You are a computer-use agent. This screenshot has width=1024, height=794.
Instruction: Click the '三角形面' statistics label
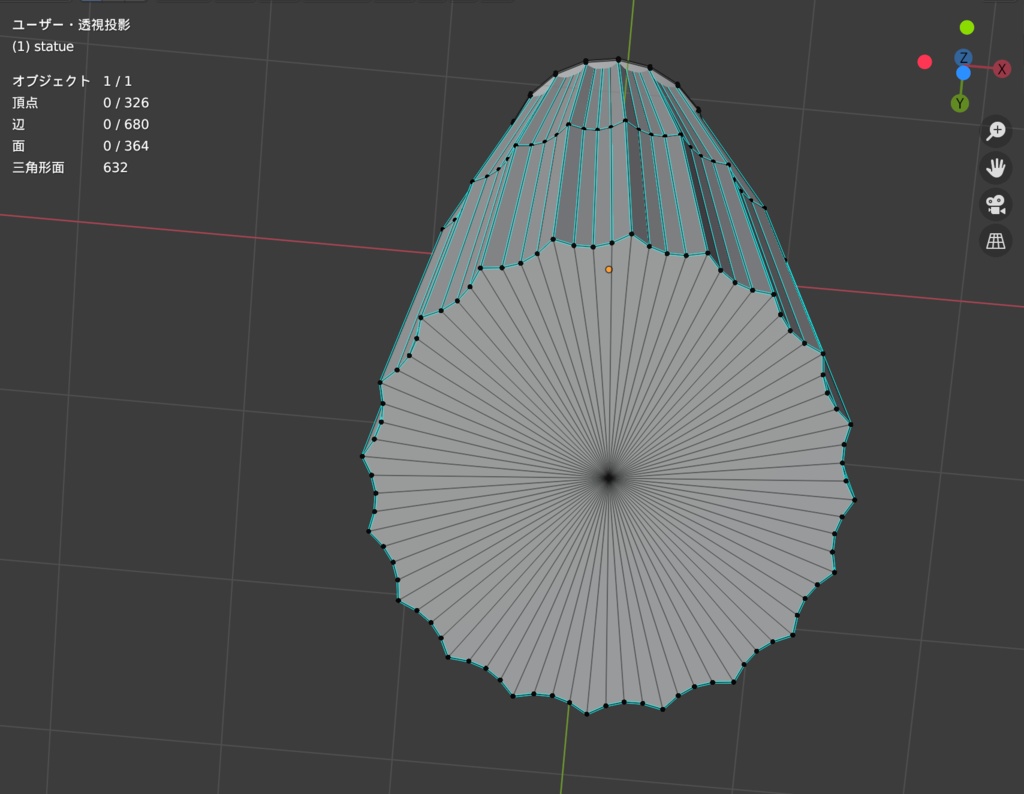(x=38, y=167)
